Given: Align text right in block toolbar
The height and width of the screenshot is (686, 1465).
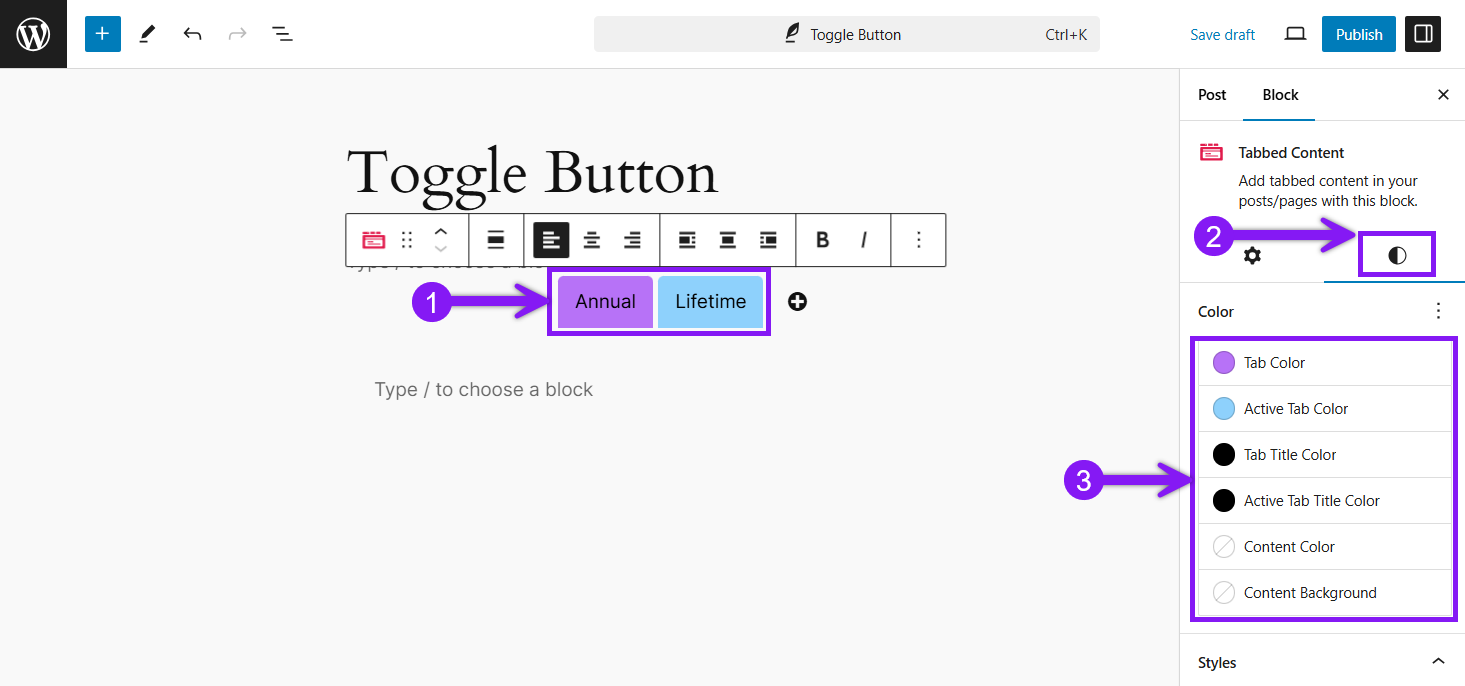Looking at the screenshot, I should [x=632, y=240].
